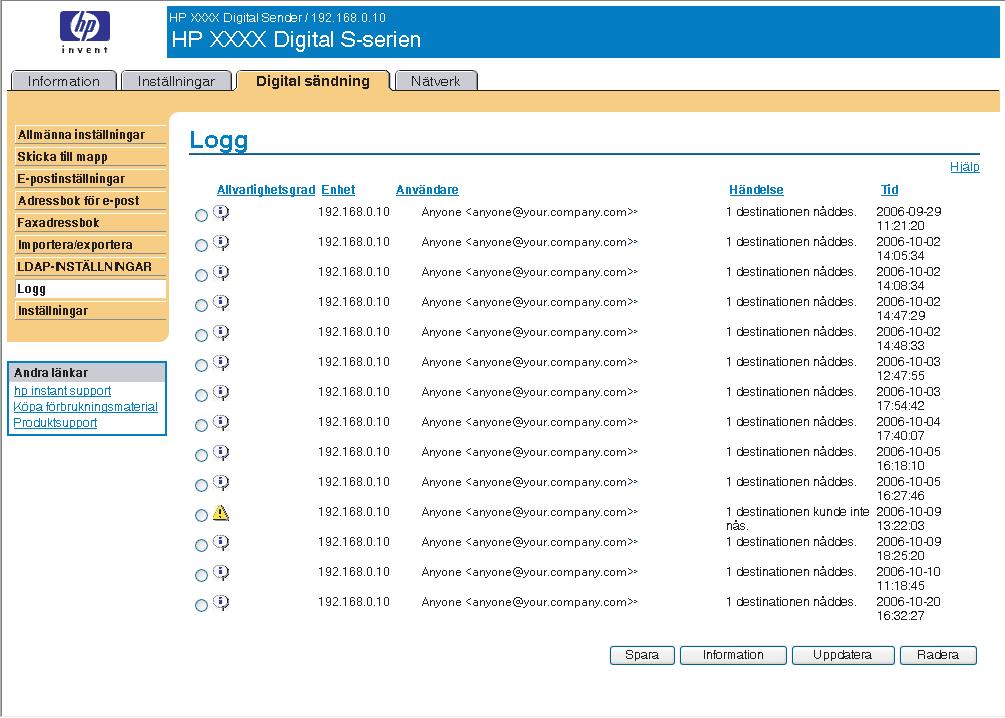Click info icon for 14:48:33 log entry

221,333
